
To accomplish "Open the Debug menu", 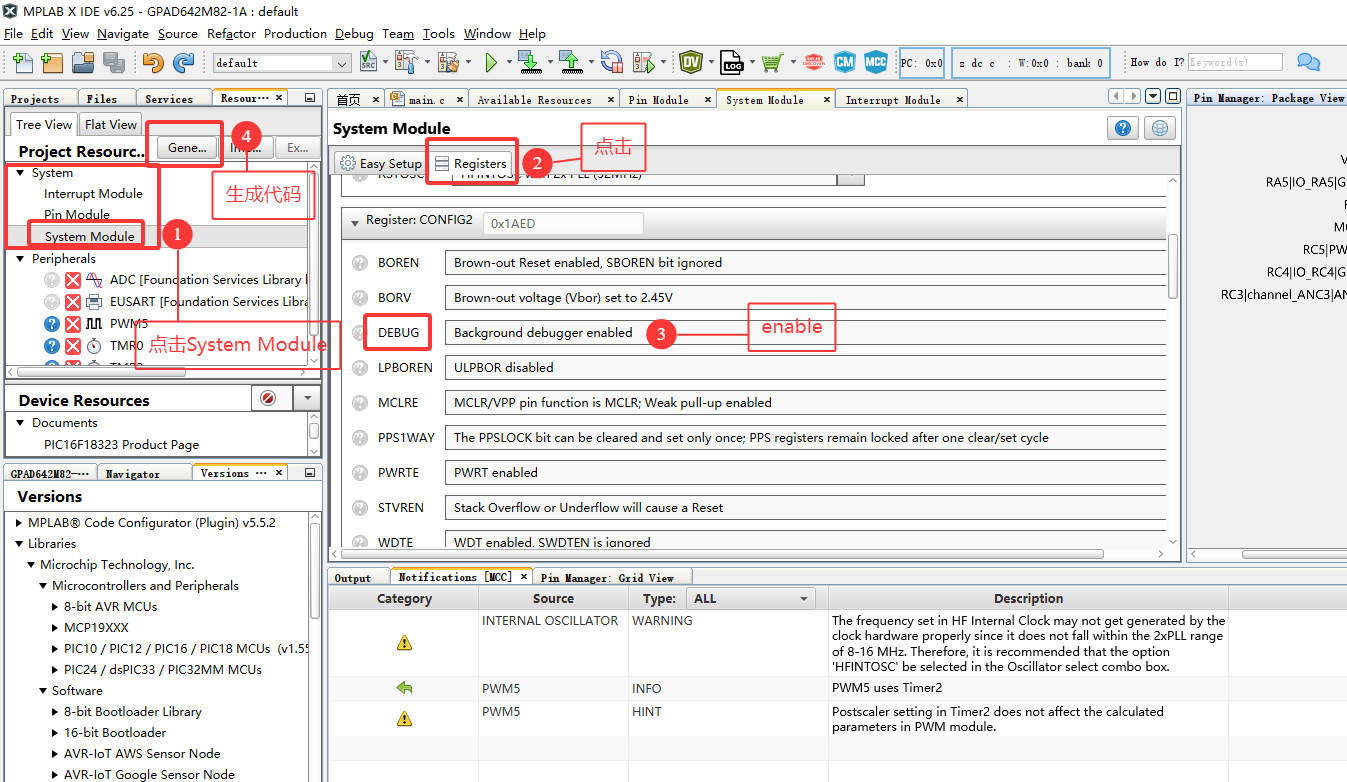I will pos(354,33).
